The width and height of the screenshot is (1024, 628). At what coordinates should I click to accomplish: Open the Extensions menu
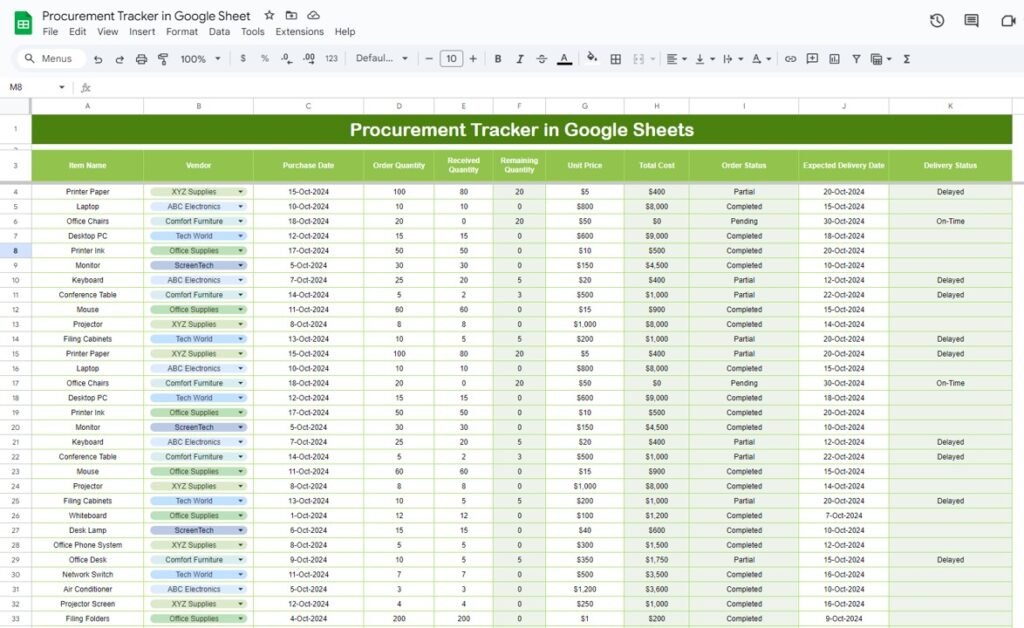pyautogui.click(x=299, y=31)
